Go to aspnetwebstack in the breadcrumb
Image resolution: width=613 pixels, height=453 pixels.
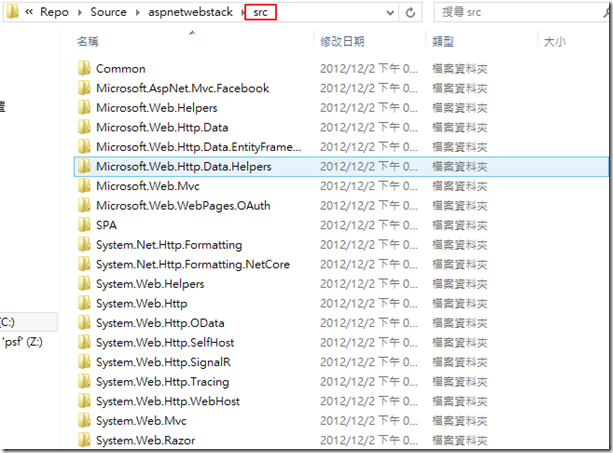click(190, 12)
